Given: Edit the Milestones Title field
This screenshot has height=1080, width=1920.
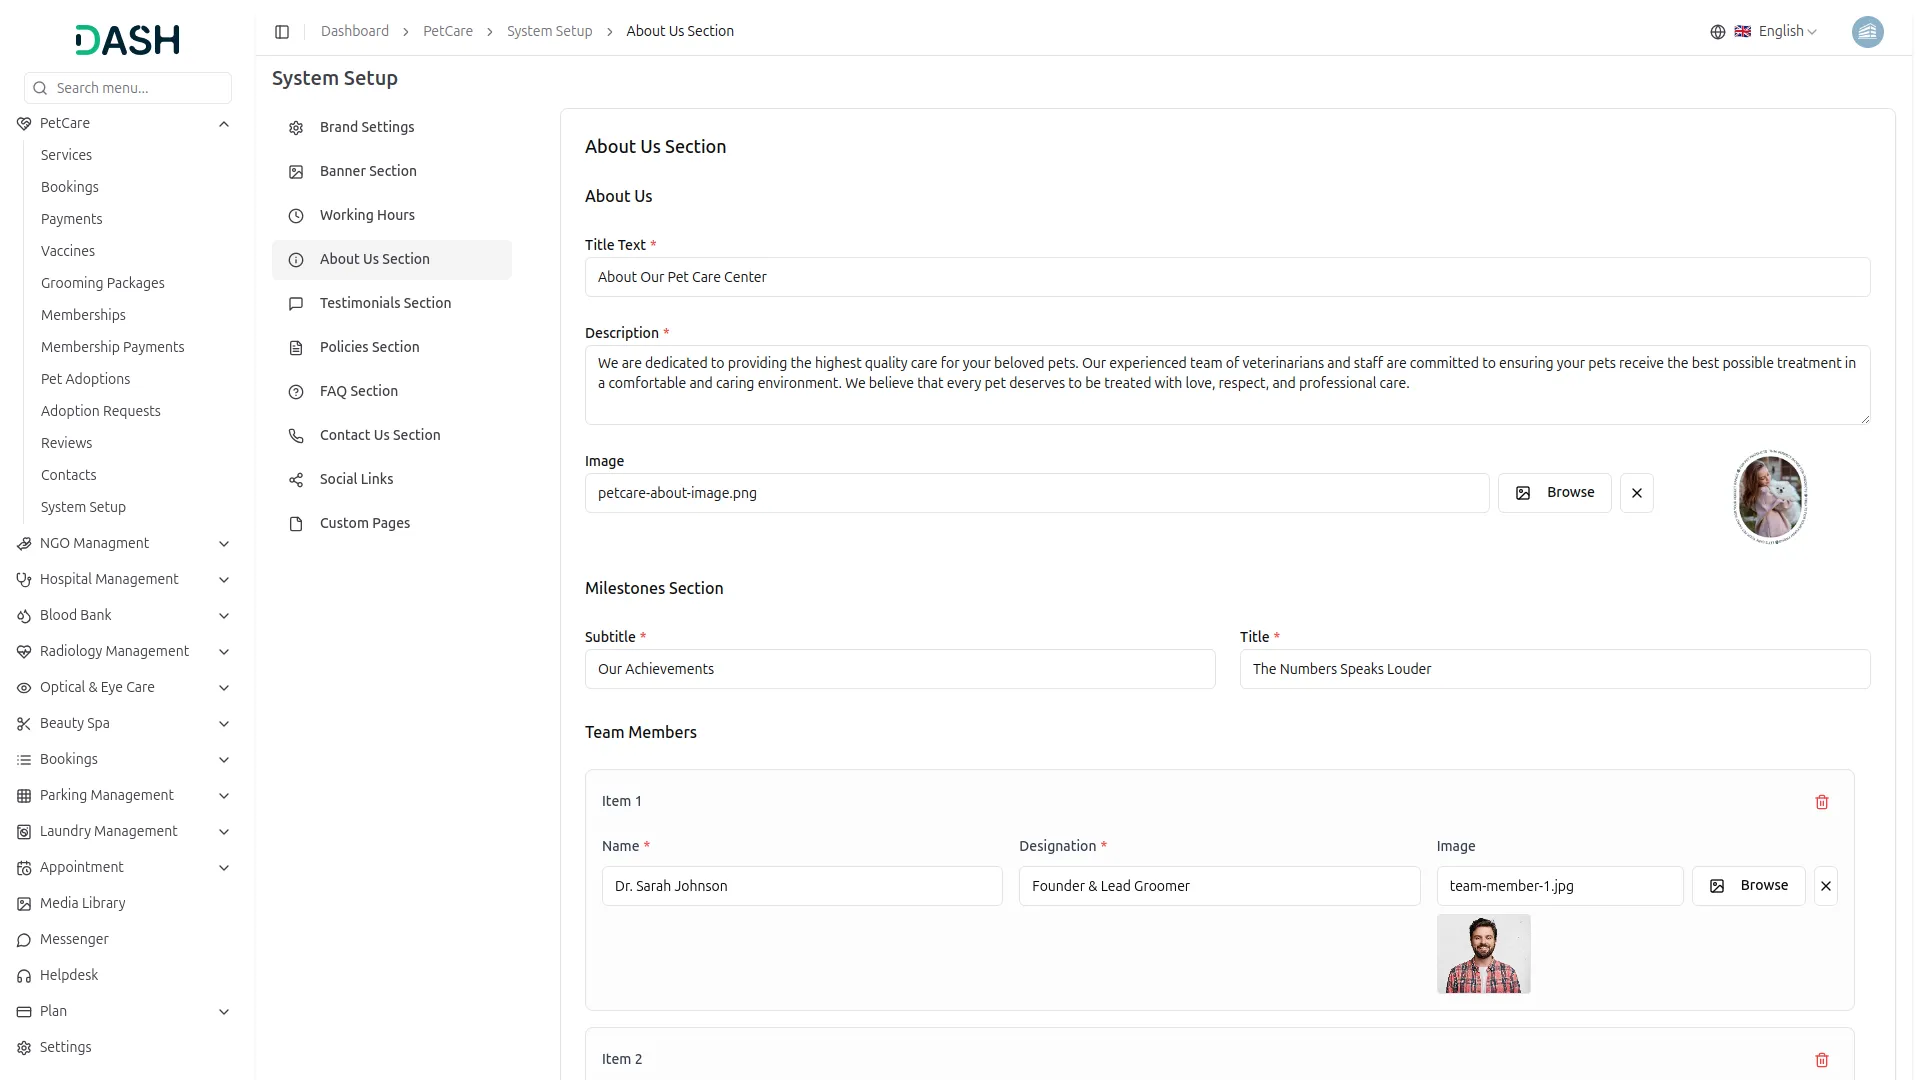Looking at the screenshot, I should [1555, 669].
